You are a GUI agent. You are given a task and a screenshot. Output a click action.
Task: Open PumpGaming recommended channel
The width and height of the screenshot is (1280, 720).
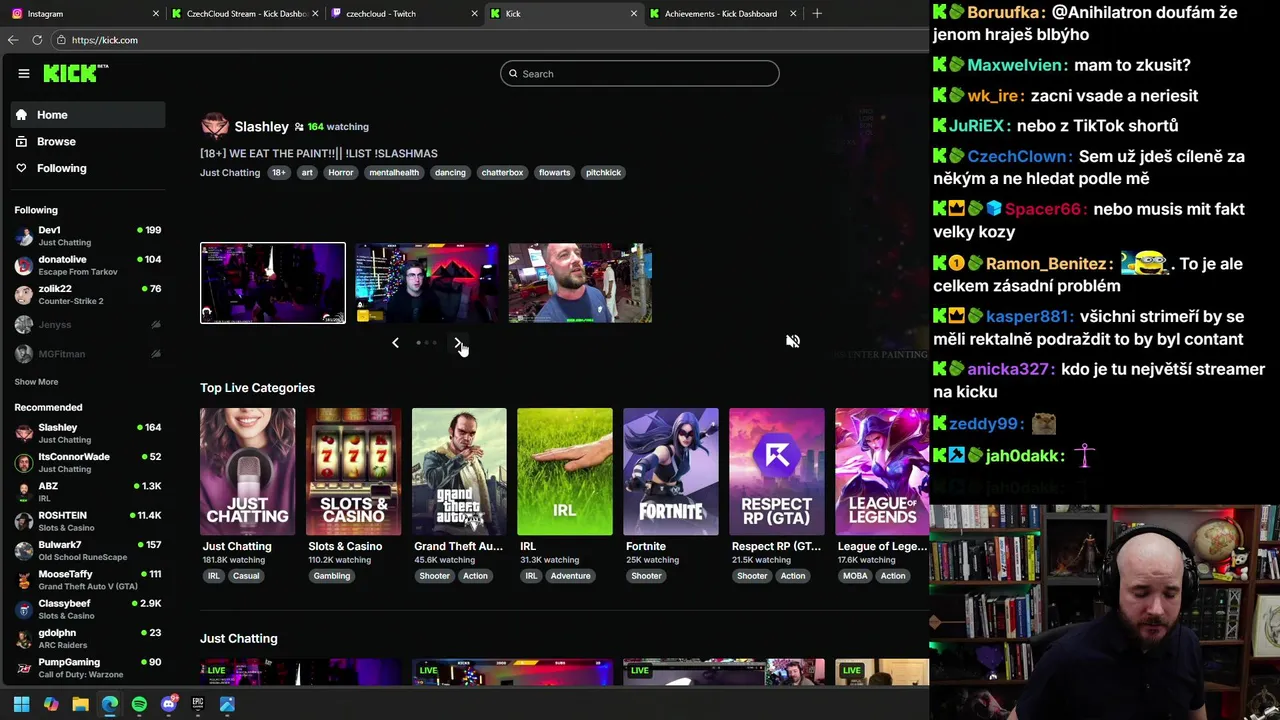(x=88, y=668)
